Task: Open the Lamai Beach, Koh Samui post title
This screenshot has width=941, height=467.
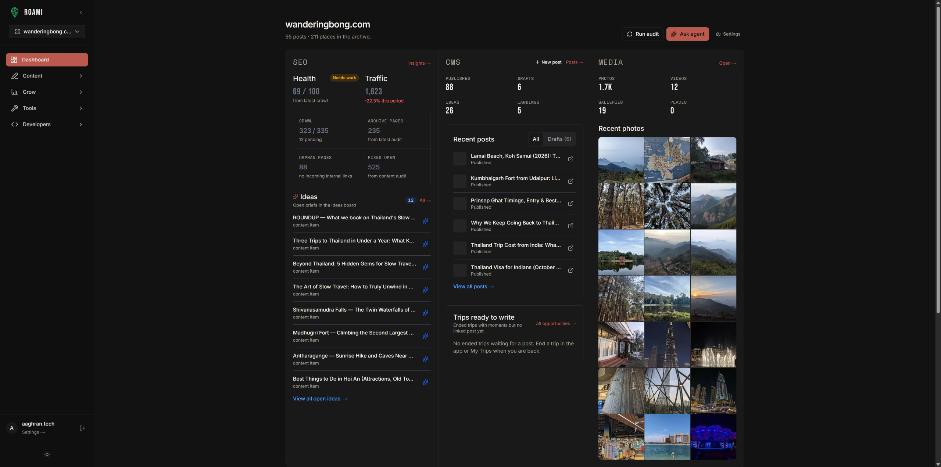Action: tap(516, 156)
